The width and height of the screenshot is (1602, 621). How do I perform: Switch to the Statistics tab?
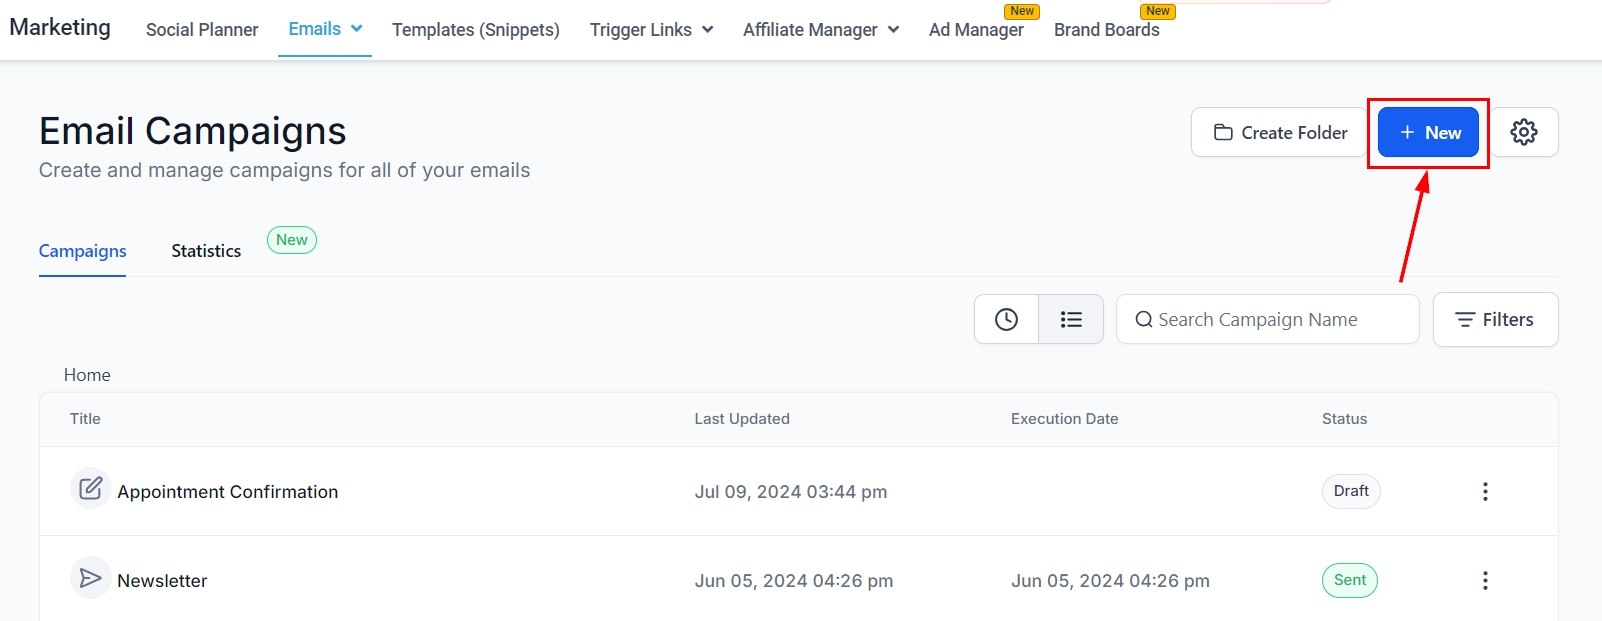(206, 251)
